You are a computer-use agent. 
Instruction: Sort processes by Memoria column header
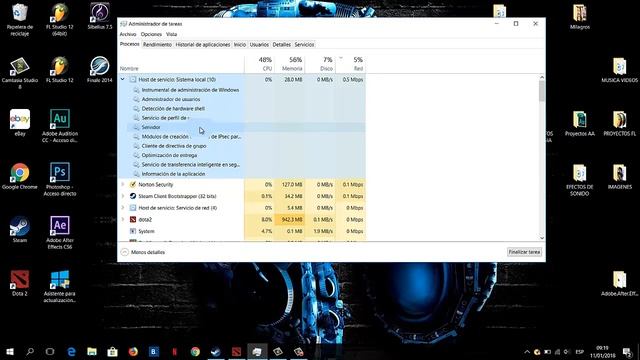(290, 64)
